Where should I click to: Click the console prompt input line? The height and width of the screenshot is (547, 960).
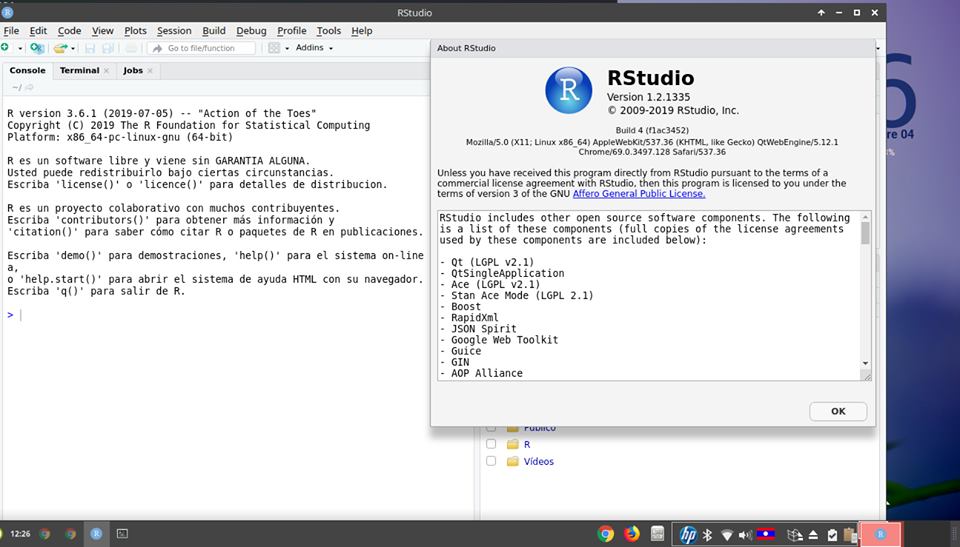214,315
